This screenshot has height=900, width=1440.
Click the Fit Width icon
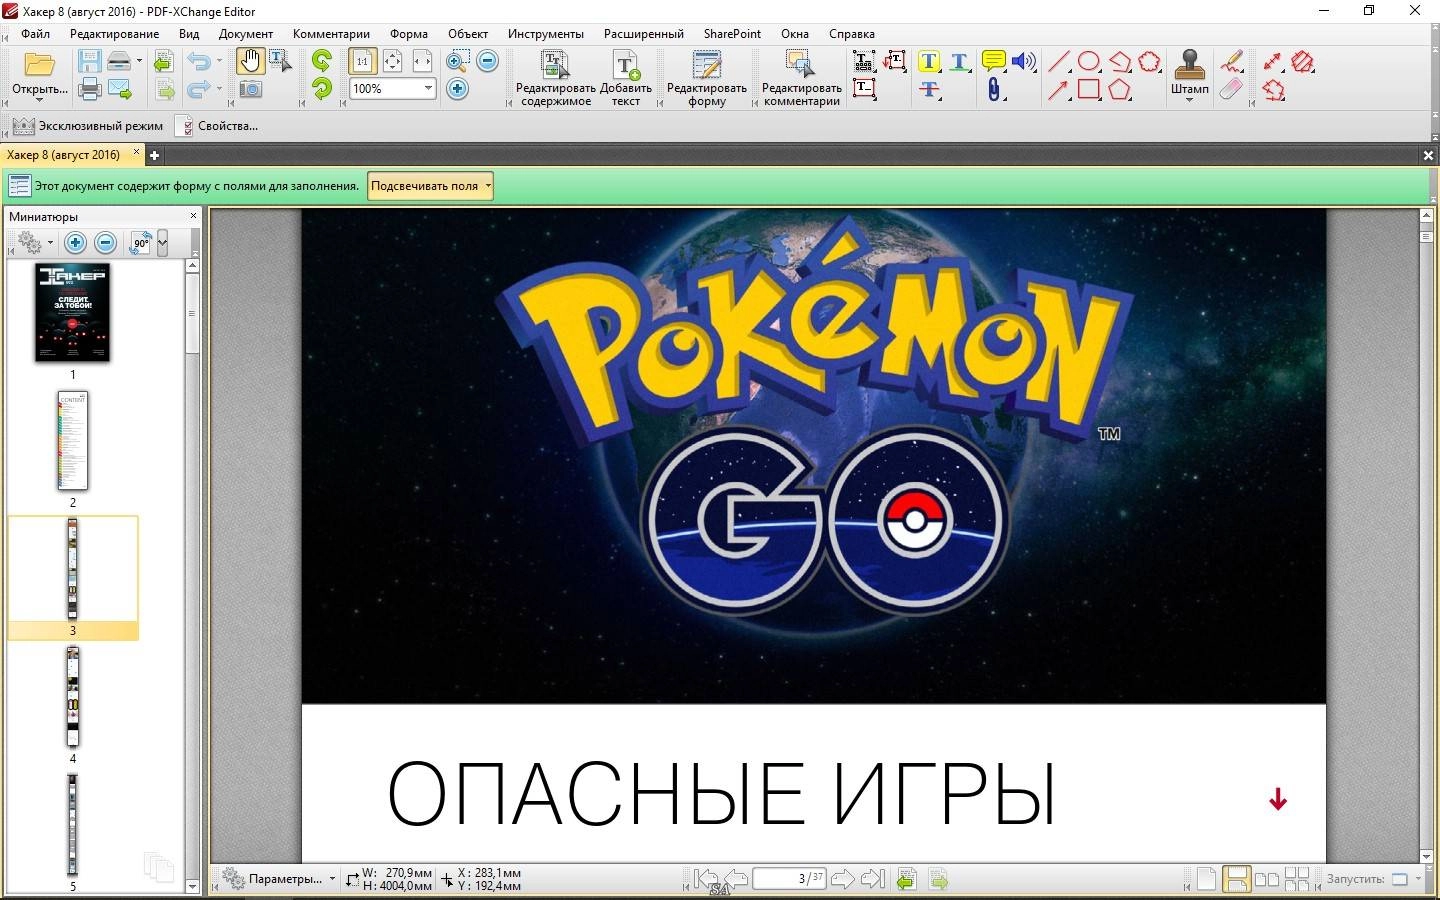coord(422,62)
